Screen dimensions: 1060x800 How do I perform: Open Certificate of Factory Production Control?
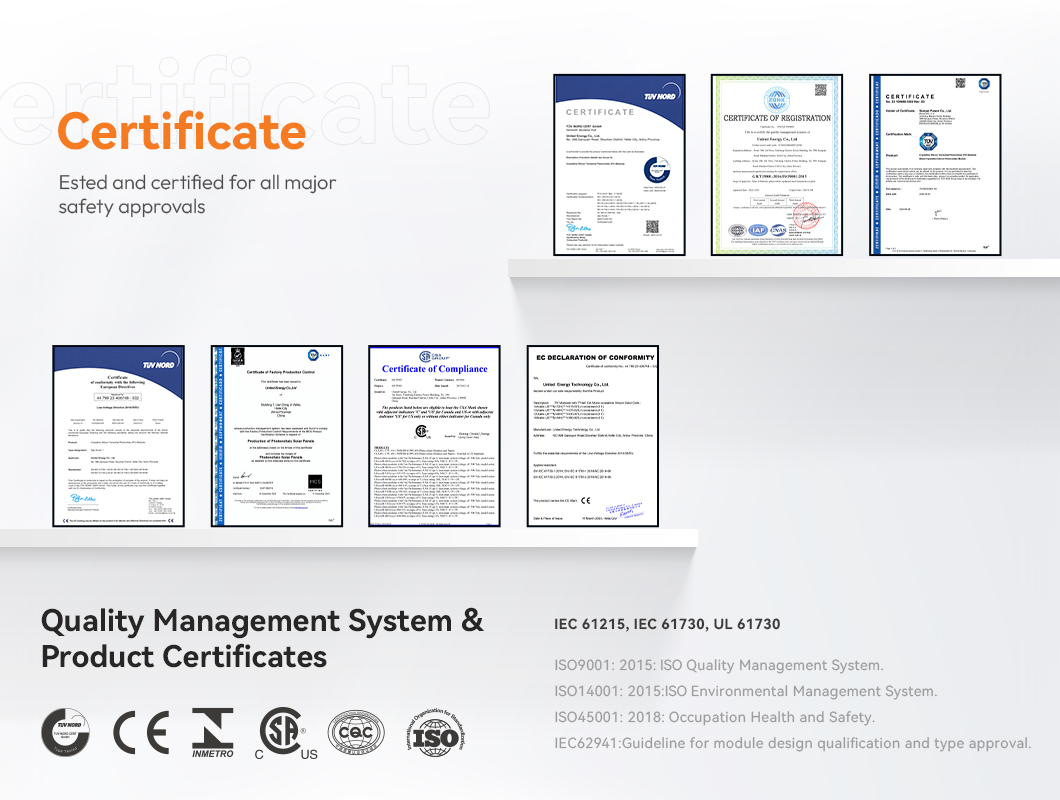[277, 436]
